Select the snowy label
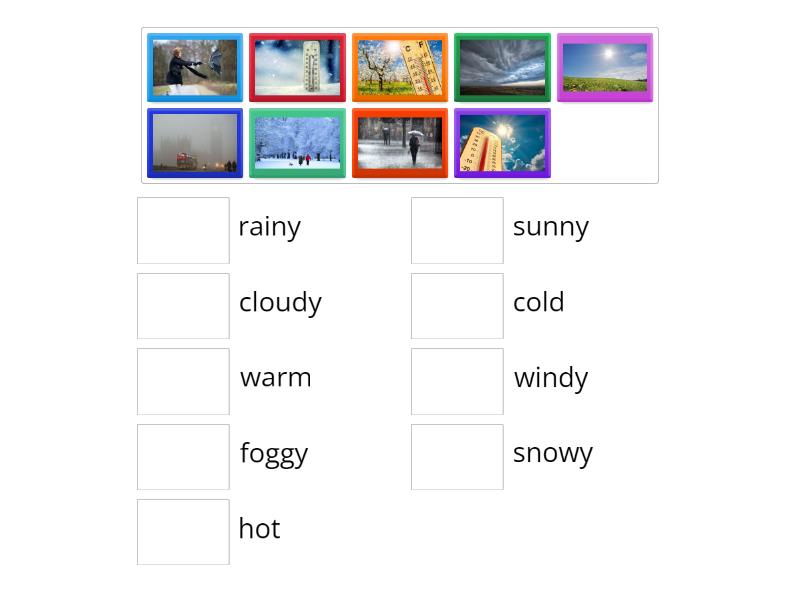800x600 pixels. click(552, 453)
